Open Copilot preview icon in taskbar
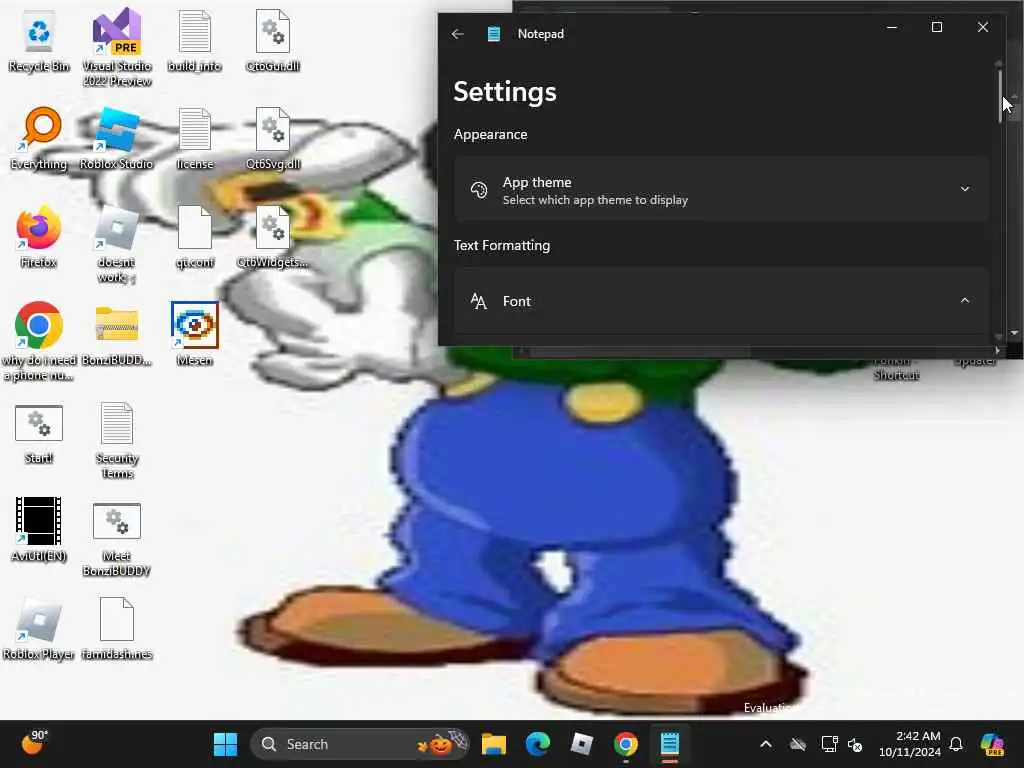The height and width of the screenshot is (768, 1024). [993, 744]
